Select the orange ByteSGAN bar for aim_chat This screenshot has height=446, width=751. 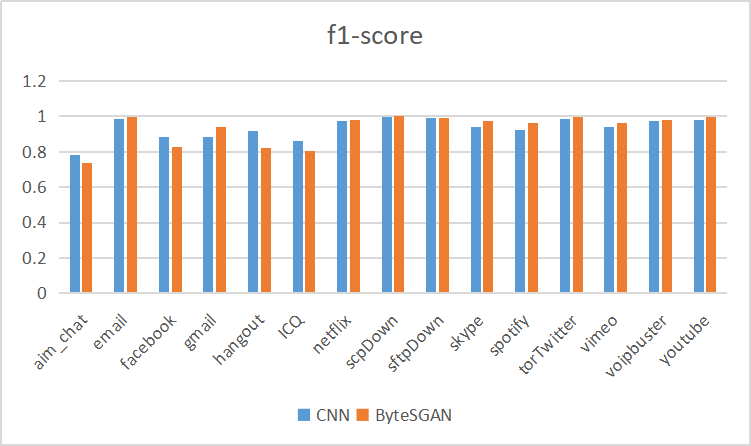[87, 228]
